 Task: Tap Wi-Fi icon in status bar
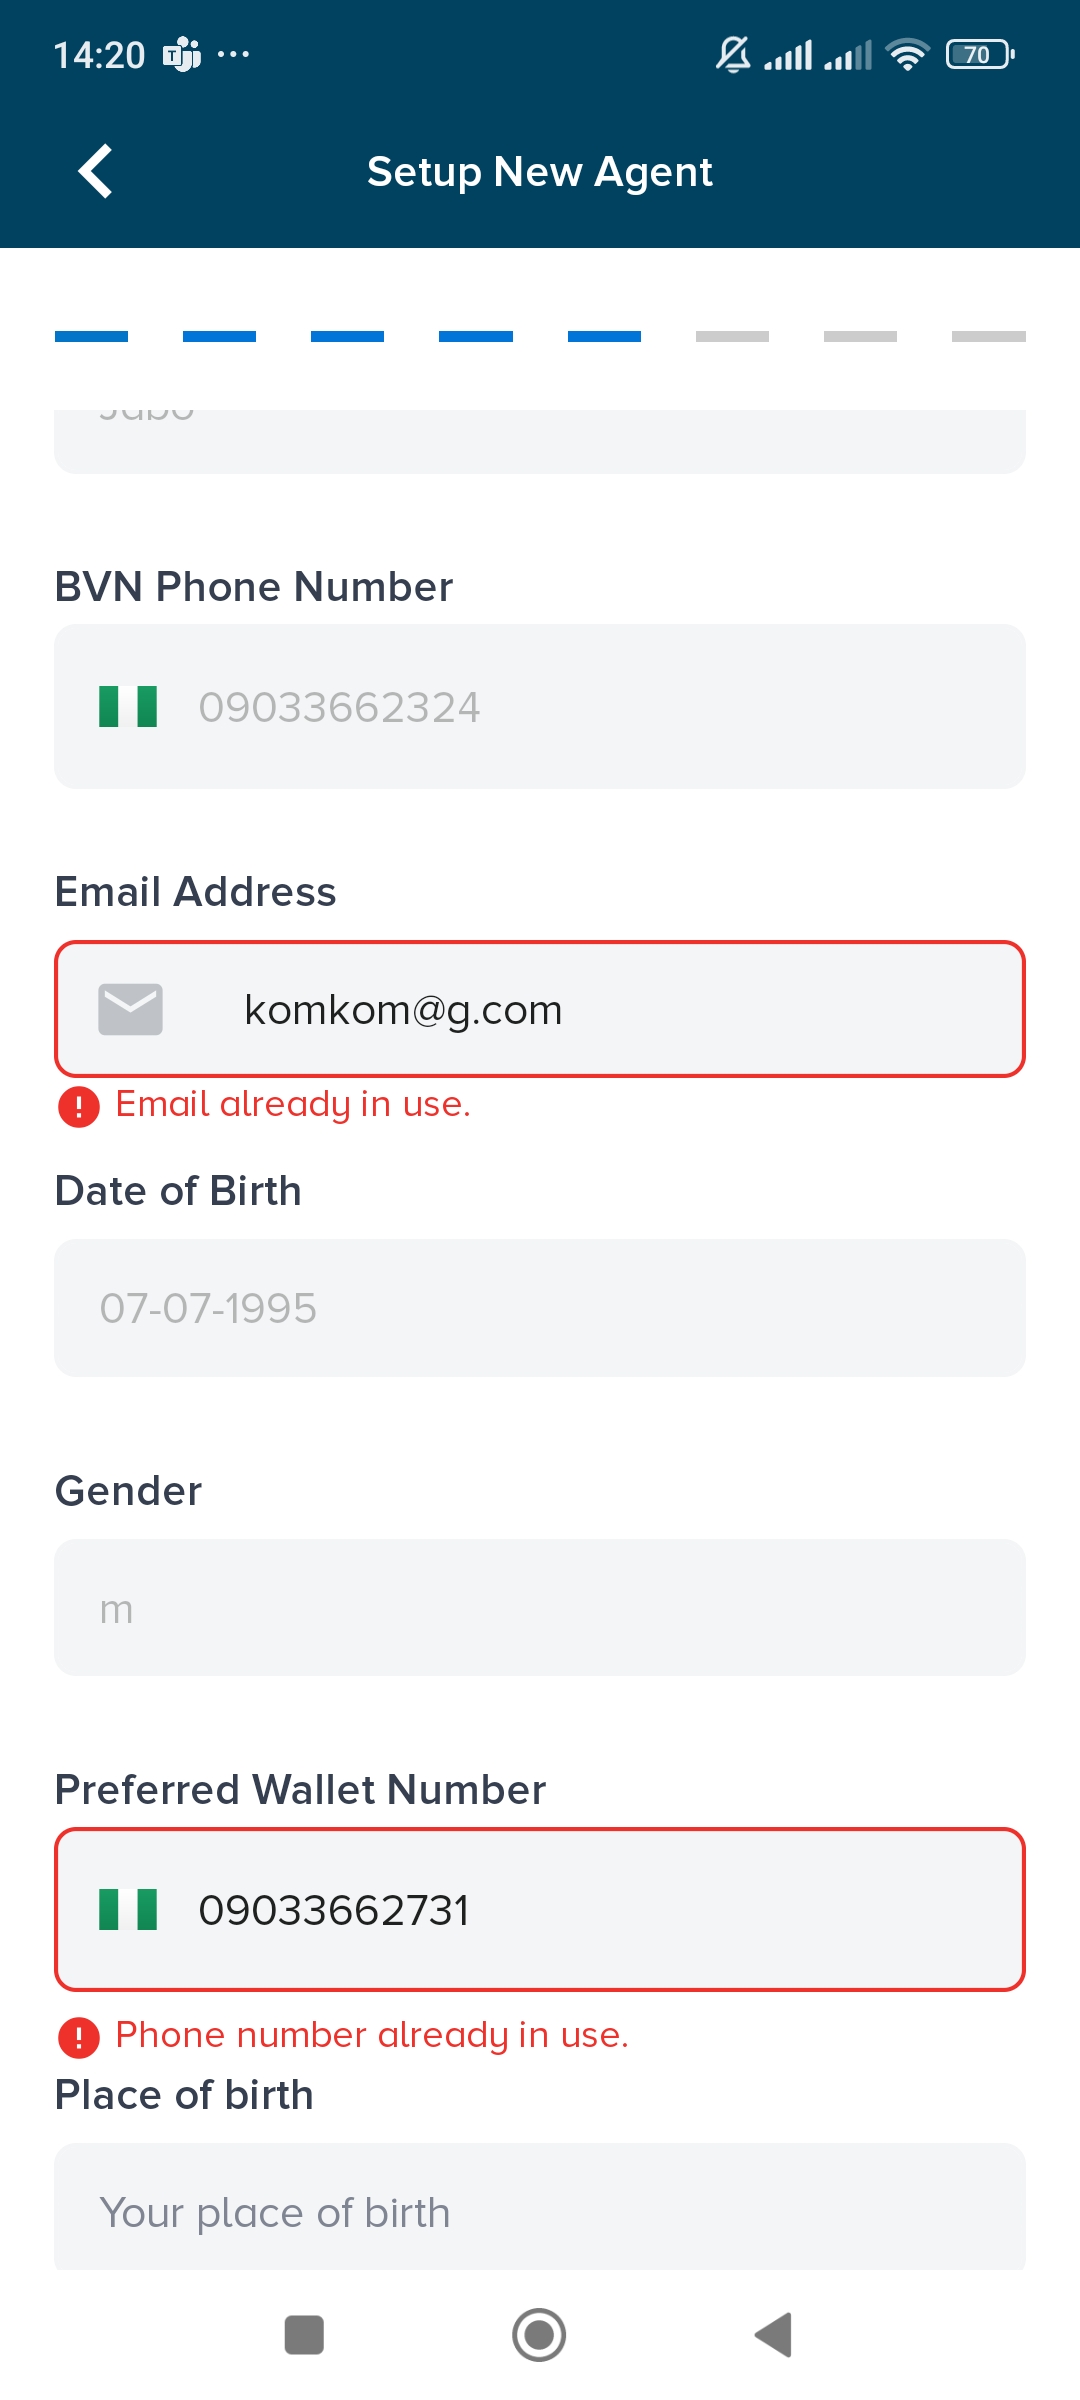pyautogui.click(x=907, y=54)
